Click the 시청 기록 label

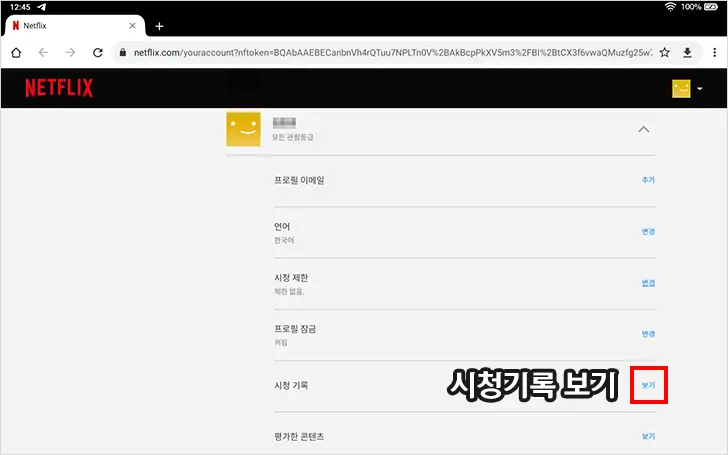tap(291, 385)
